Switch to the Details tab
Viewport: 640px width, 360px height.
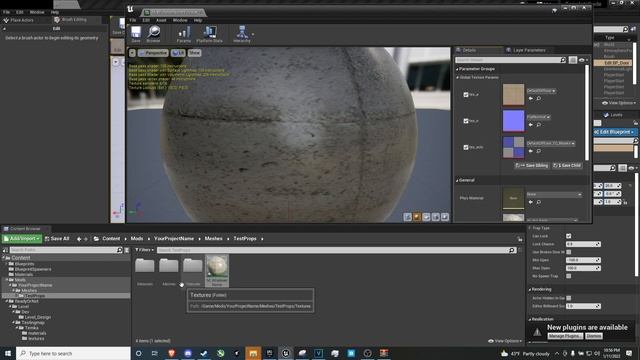469,50
